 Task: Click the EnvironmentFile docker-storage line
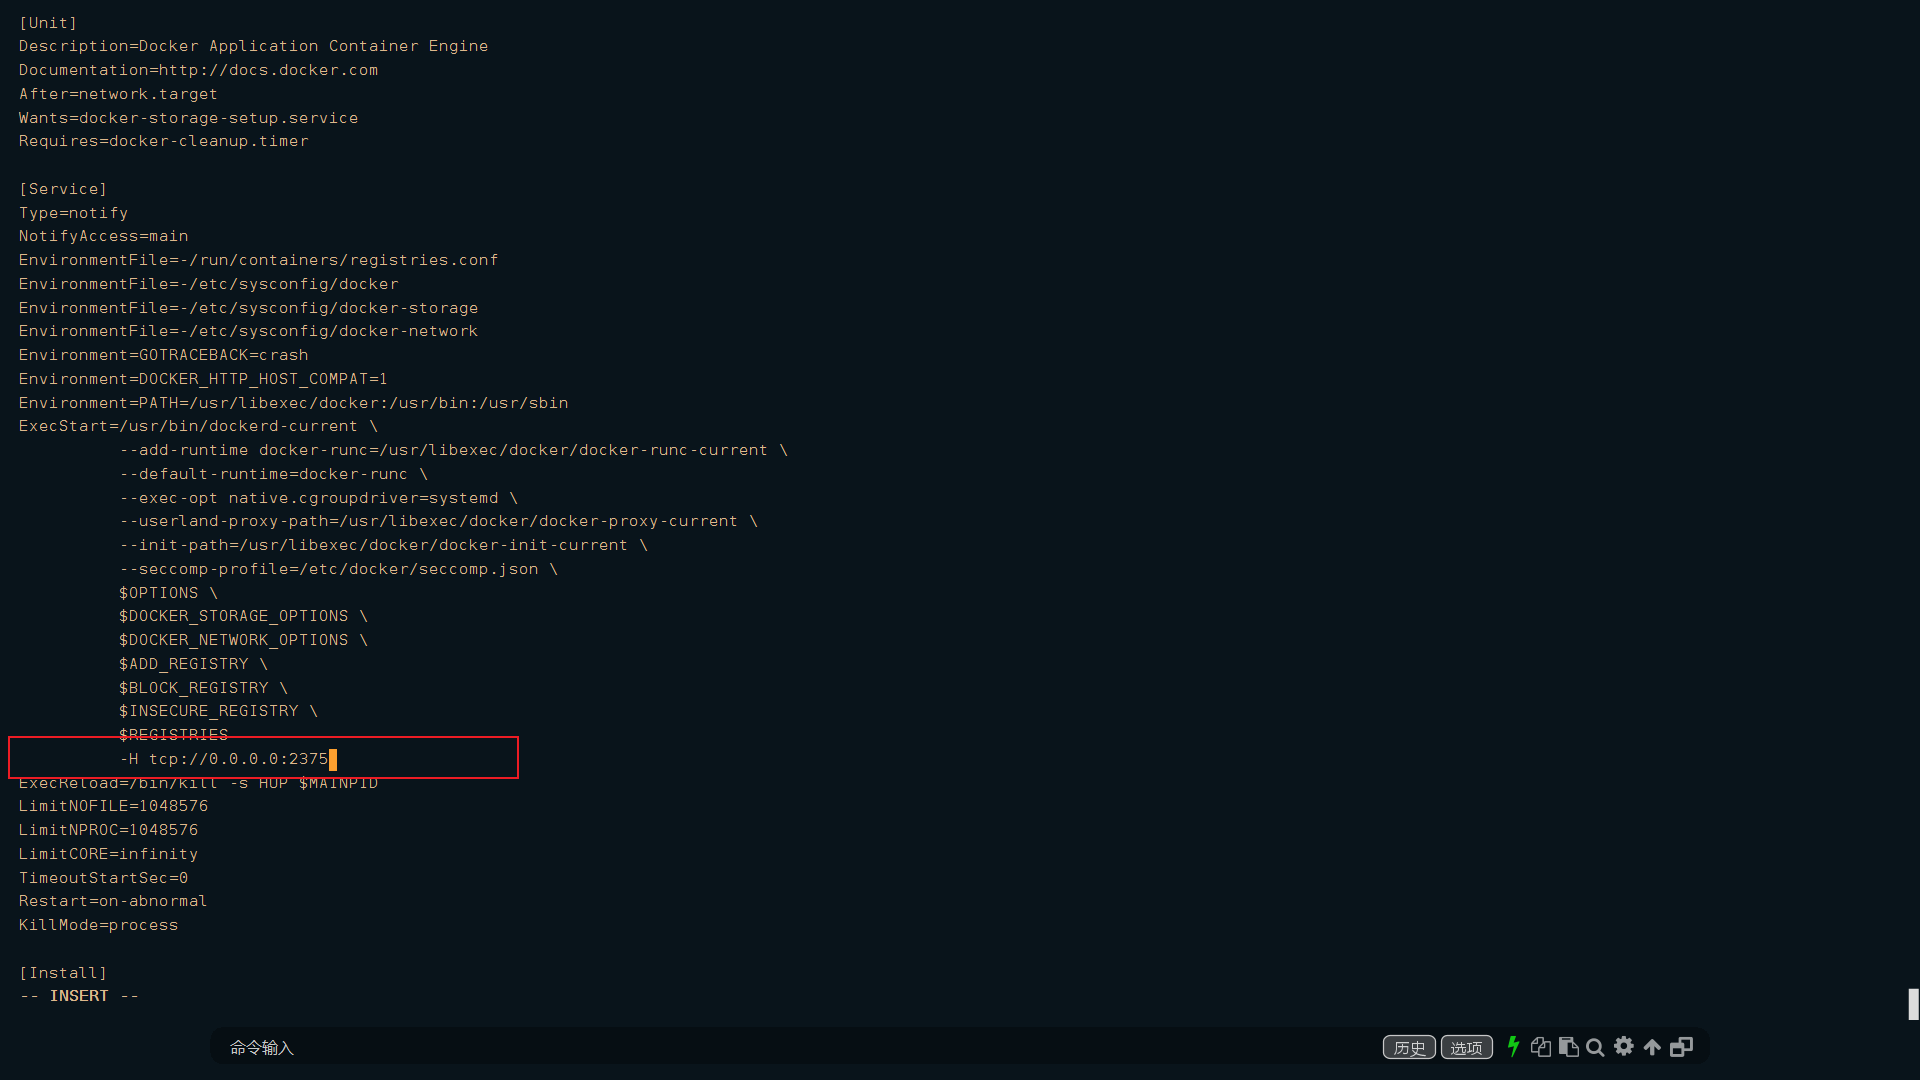coord(248,308)
